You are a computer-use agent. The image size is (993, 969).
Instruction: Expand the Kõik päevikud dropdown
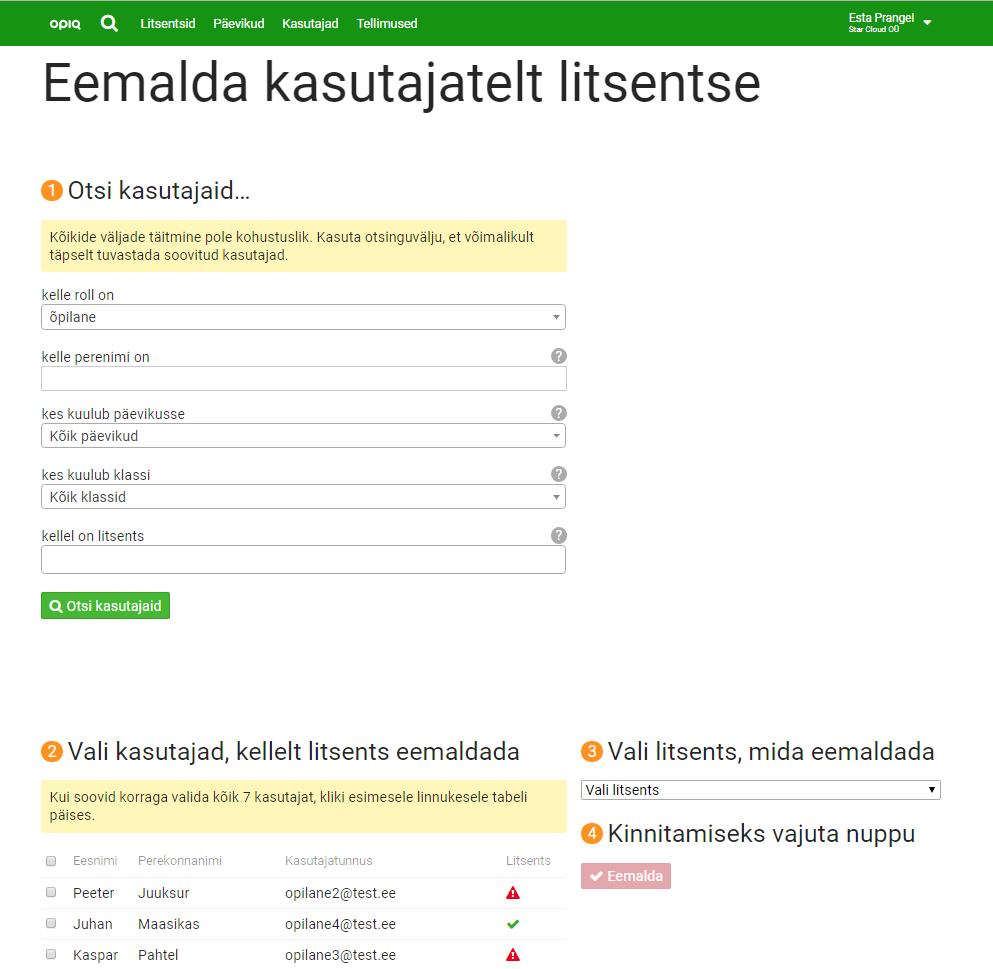click(x=303, y=436)
